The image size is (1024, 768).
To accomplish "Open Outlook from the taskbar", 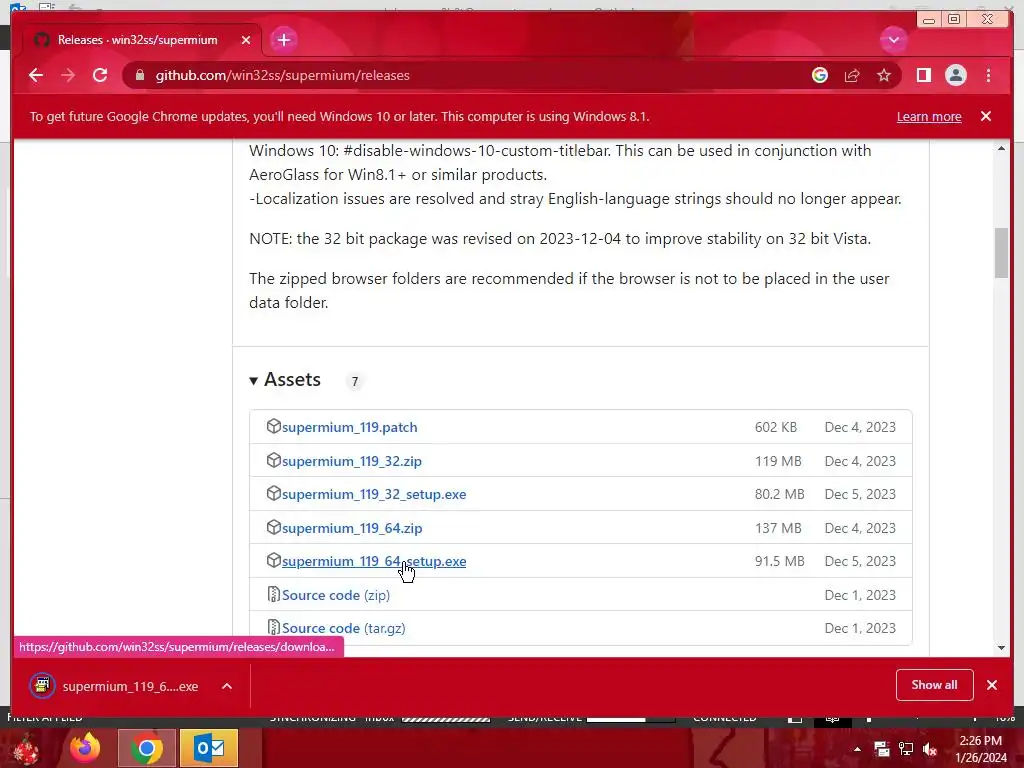I will 209,748.
